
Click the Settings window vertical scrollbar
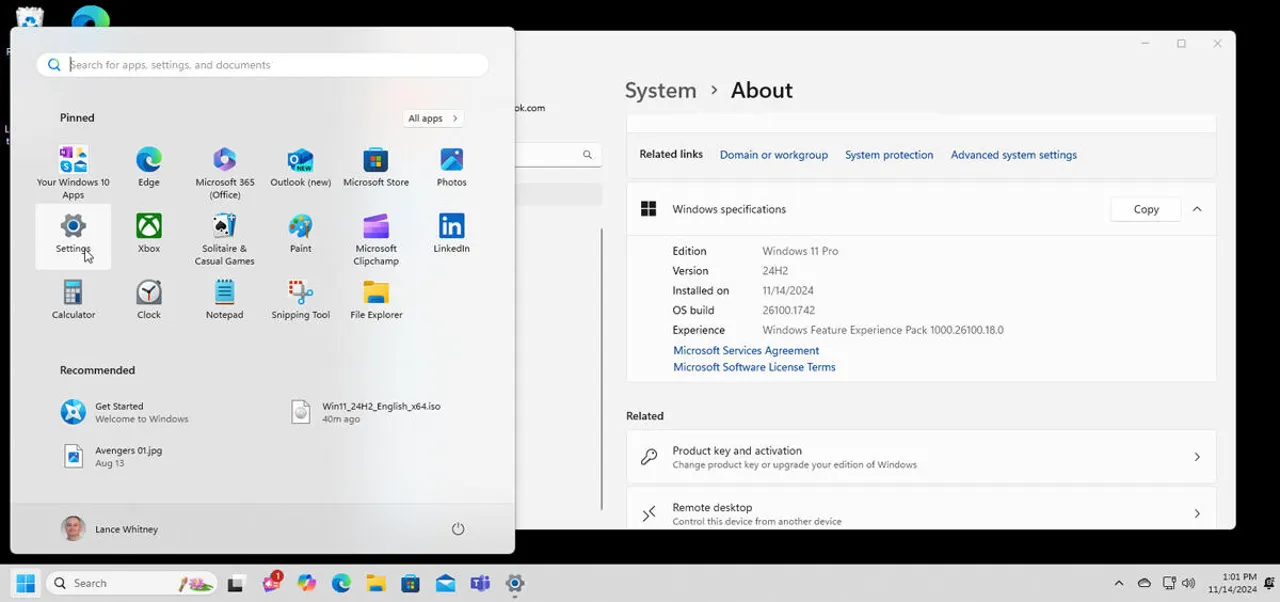pyautogui.click(x=602, y=368)
